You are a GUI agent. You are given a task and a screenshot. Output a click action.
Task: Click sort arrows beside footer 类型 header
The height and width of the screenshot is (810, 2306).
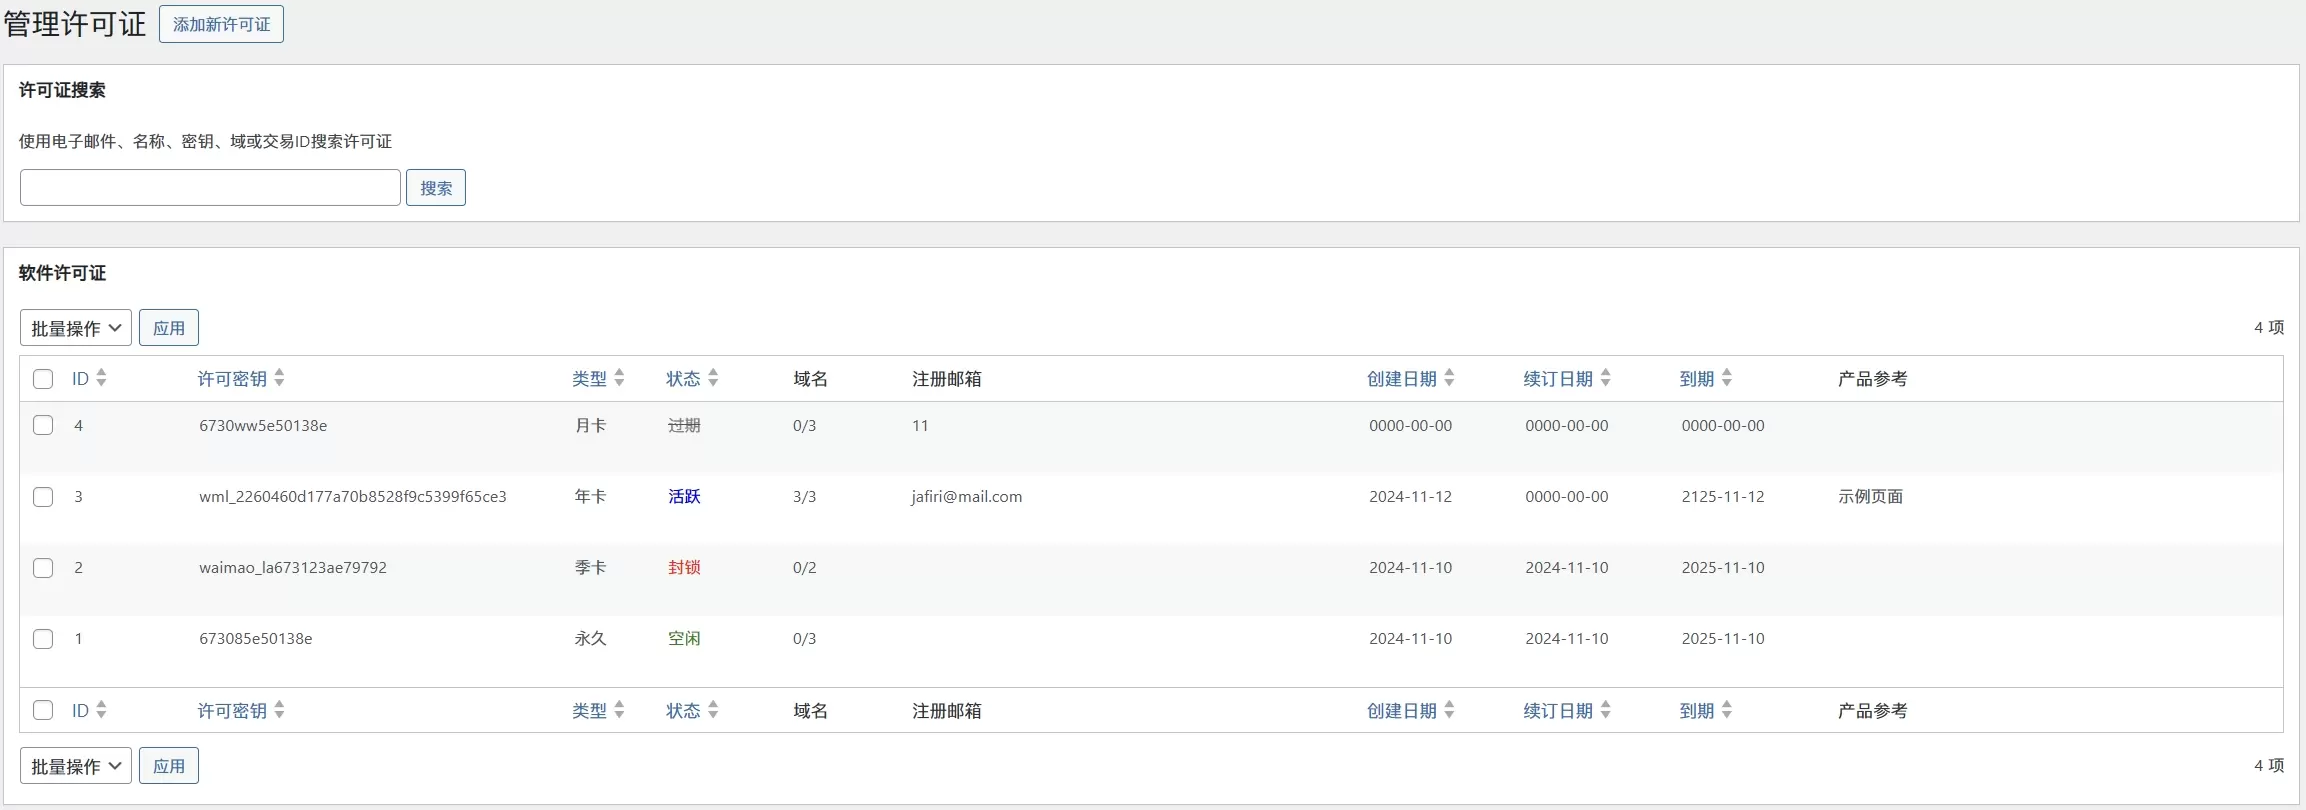click(x=619, y=710)
